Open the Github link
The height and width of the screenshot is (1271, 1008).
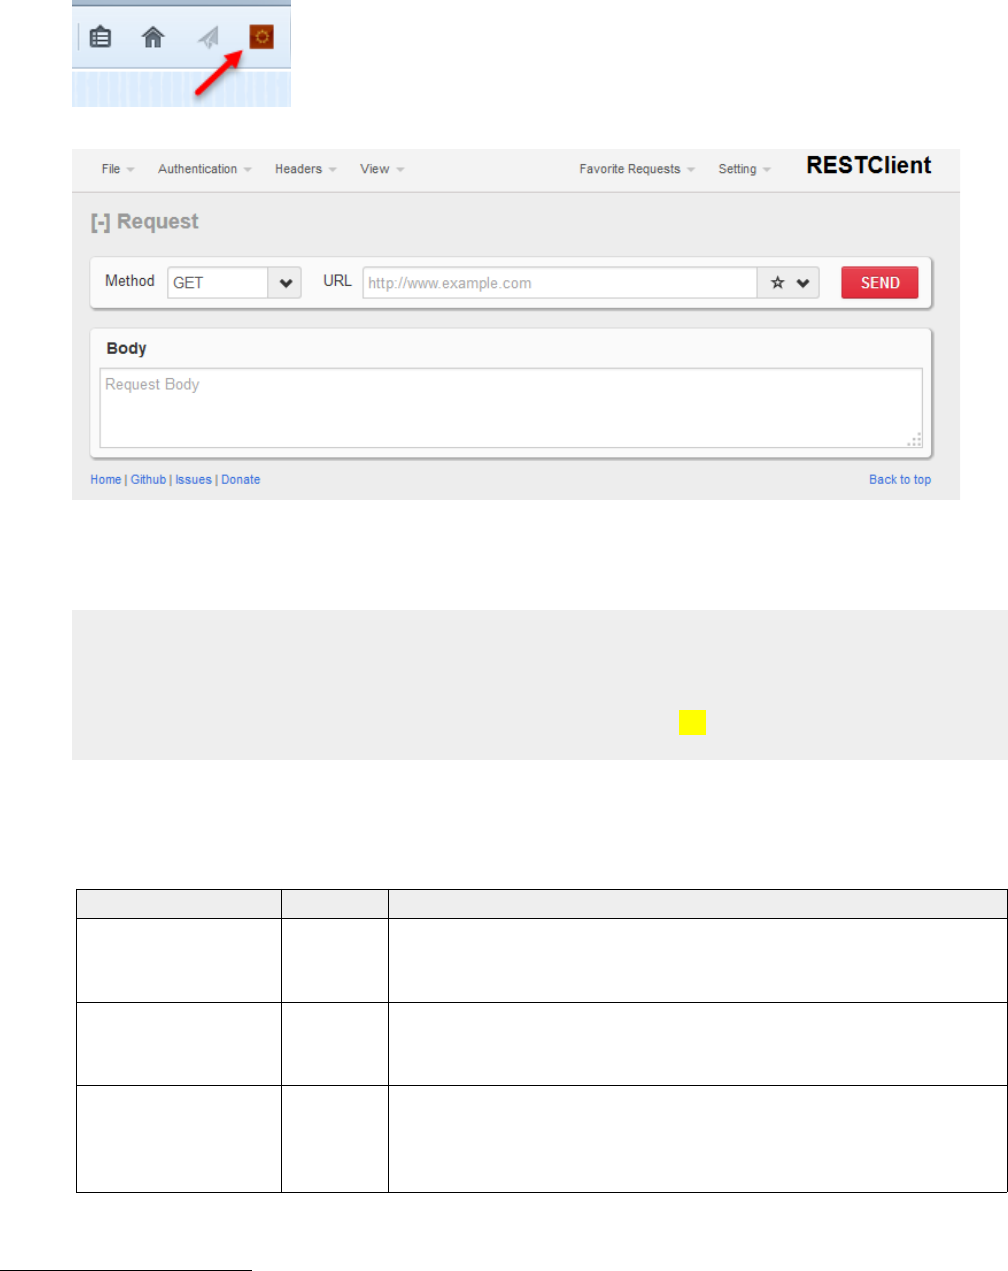pyautogui.click(x=148, y=480)
